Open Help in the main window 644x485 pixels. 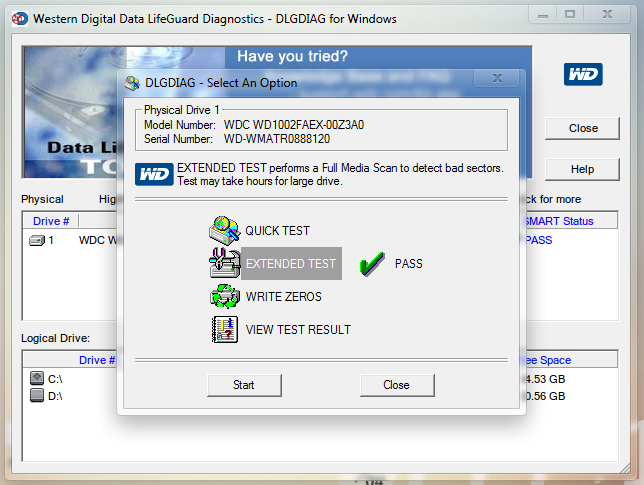582,169
